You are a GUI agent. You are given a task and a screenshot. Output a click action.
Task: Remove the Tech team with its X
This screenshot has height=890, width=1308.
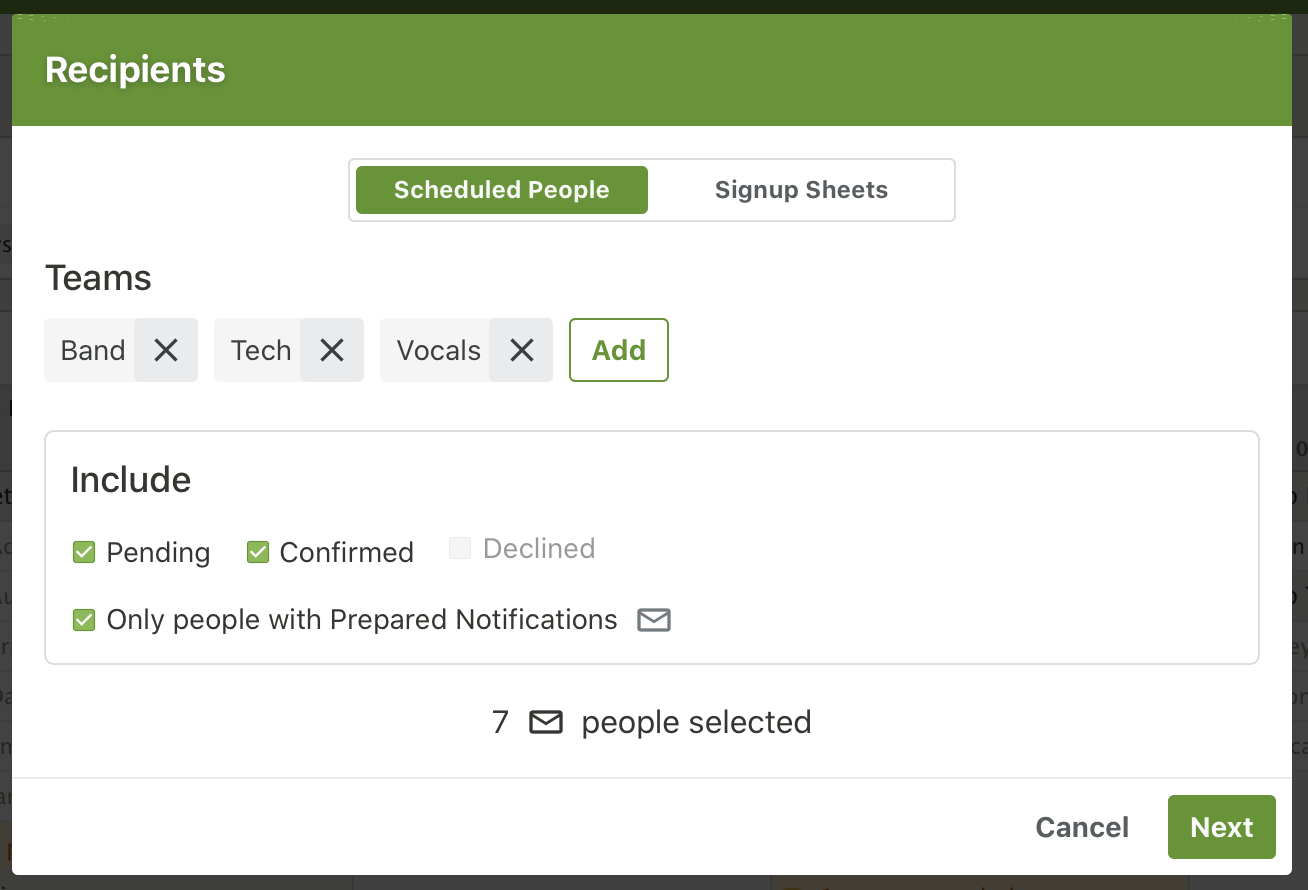click(x=332, y=350)
